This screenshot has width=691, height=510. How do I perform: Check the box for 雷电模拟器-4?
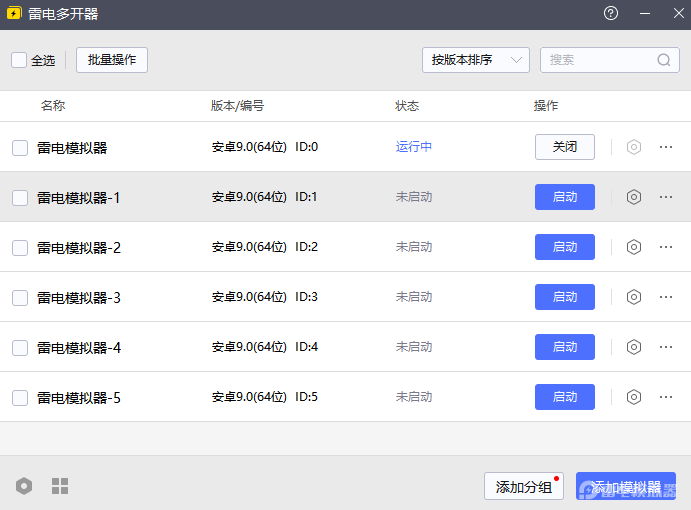(x=20, y=348)
